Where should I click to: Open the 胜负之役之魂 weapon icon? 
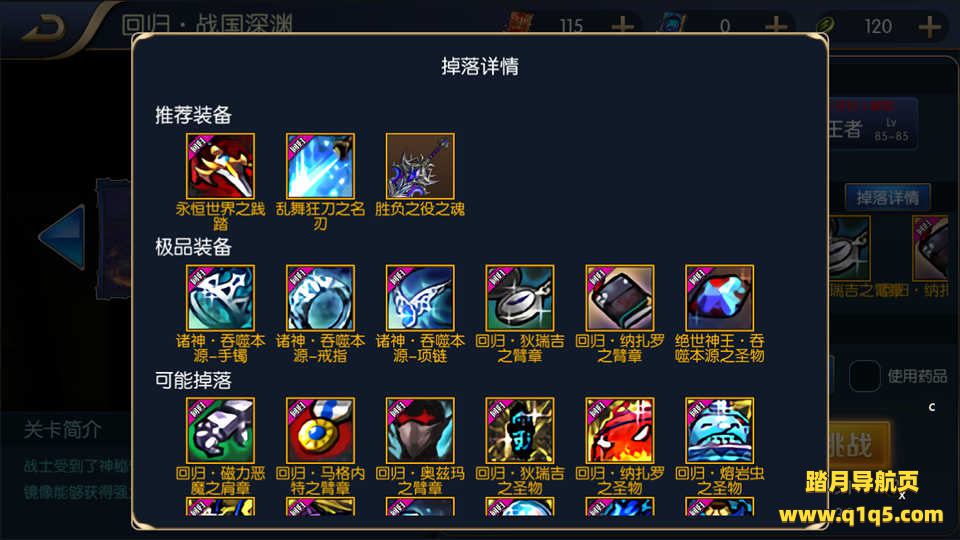pyautogui.click(x=420, y=166)
